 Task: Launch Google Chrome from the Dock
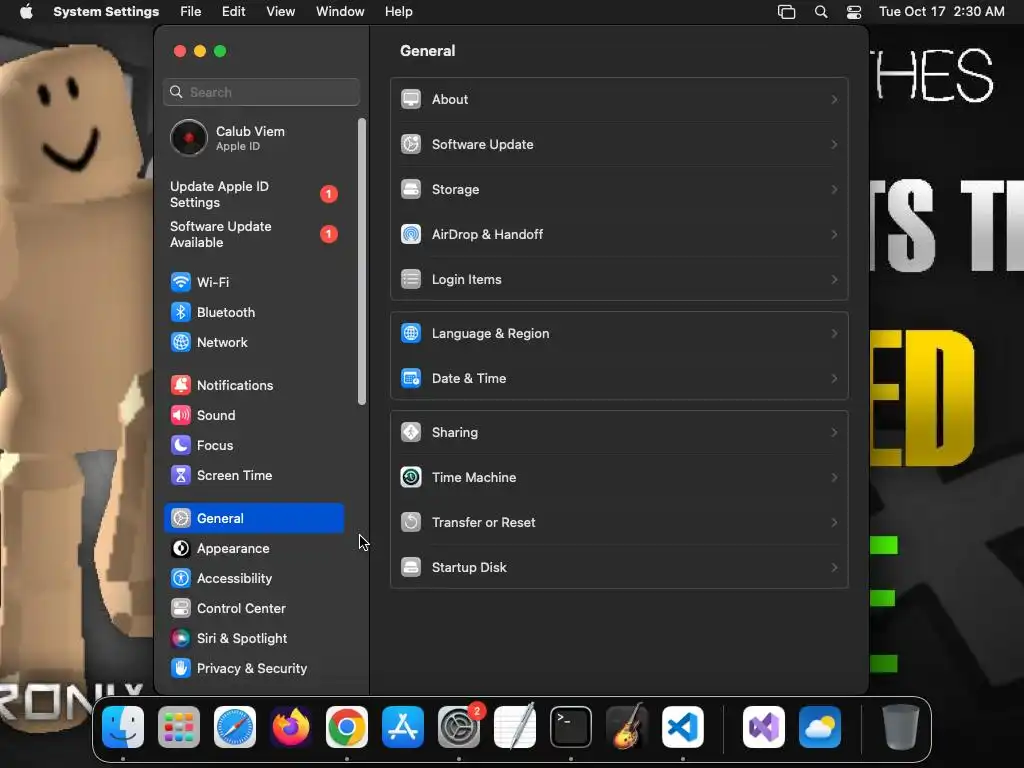347,727
